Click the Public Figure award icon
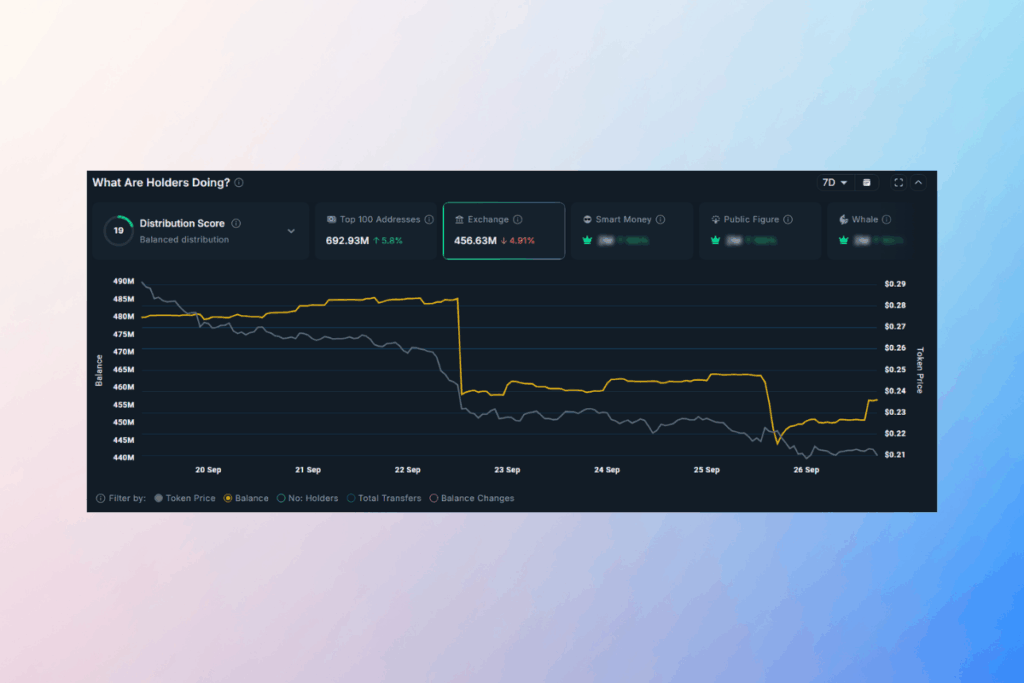Image resolution: width=1024 pixels, height=683 pixels. (x=716, y=219)
